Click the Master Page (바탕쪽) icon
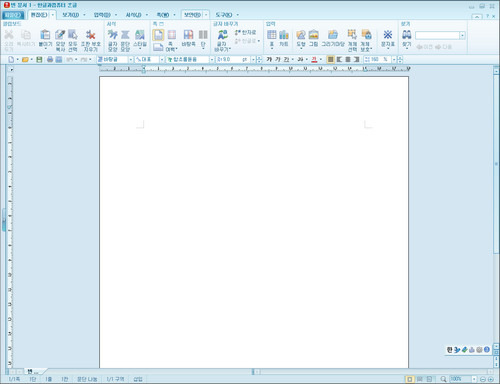 188,35
